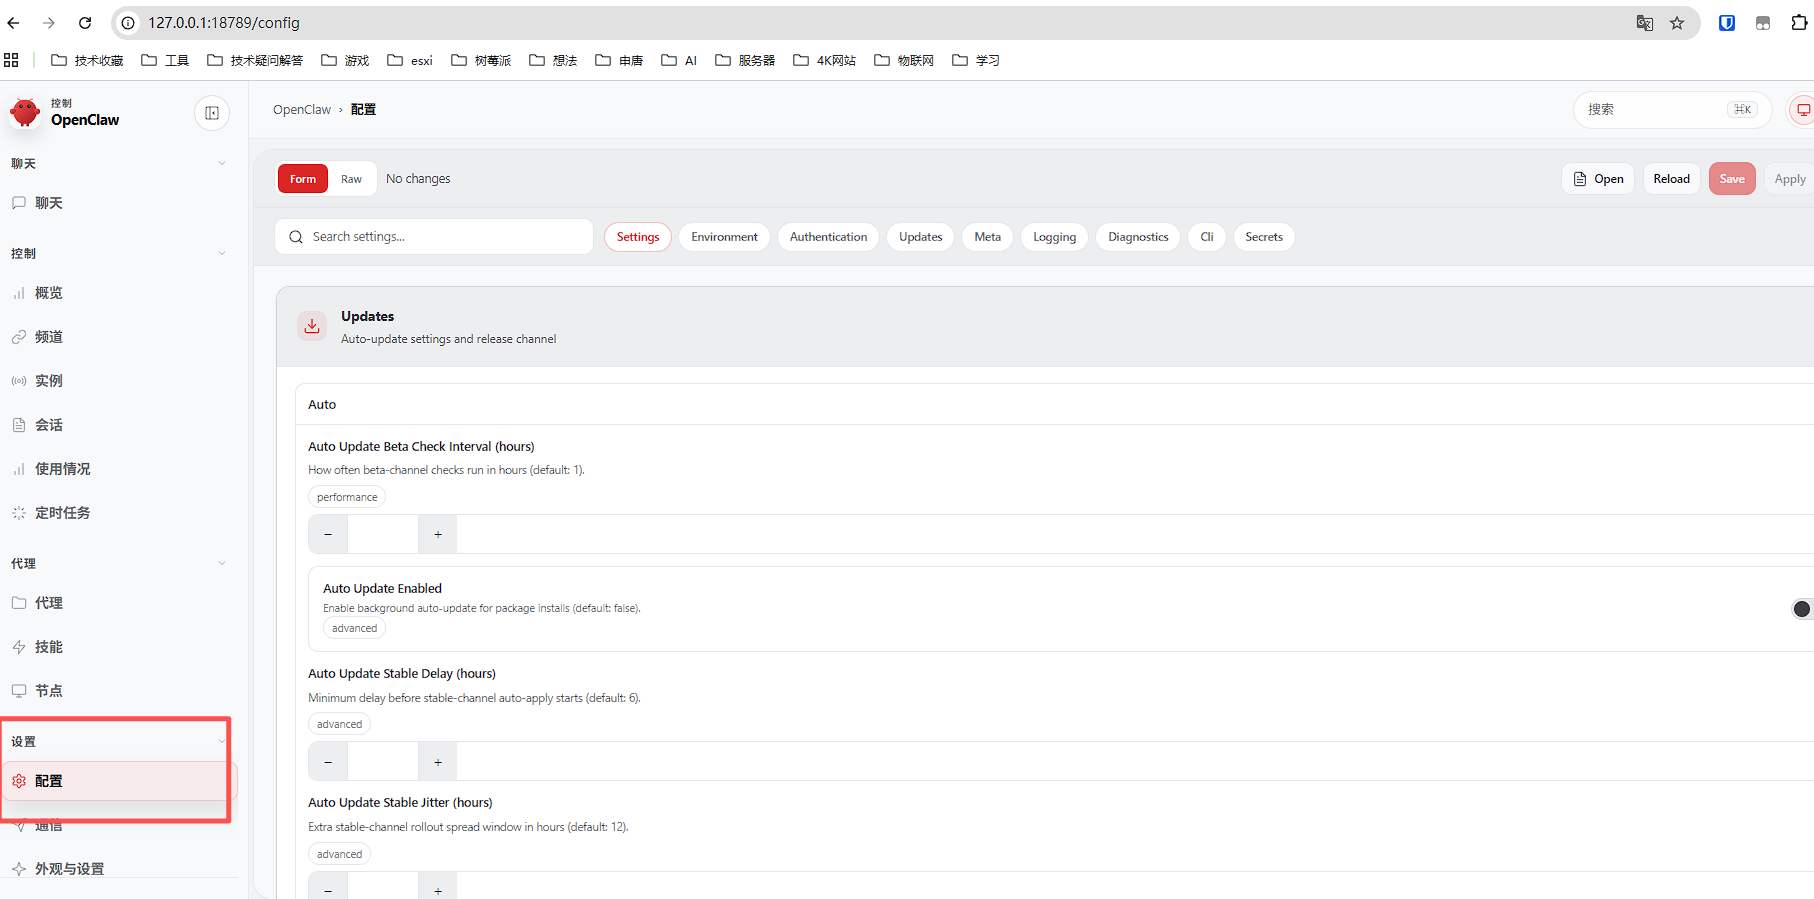Click the Reload config button
This screenshot has height=899, width=1814.
pyautogui.click(x=1672, y=179)
